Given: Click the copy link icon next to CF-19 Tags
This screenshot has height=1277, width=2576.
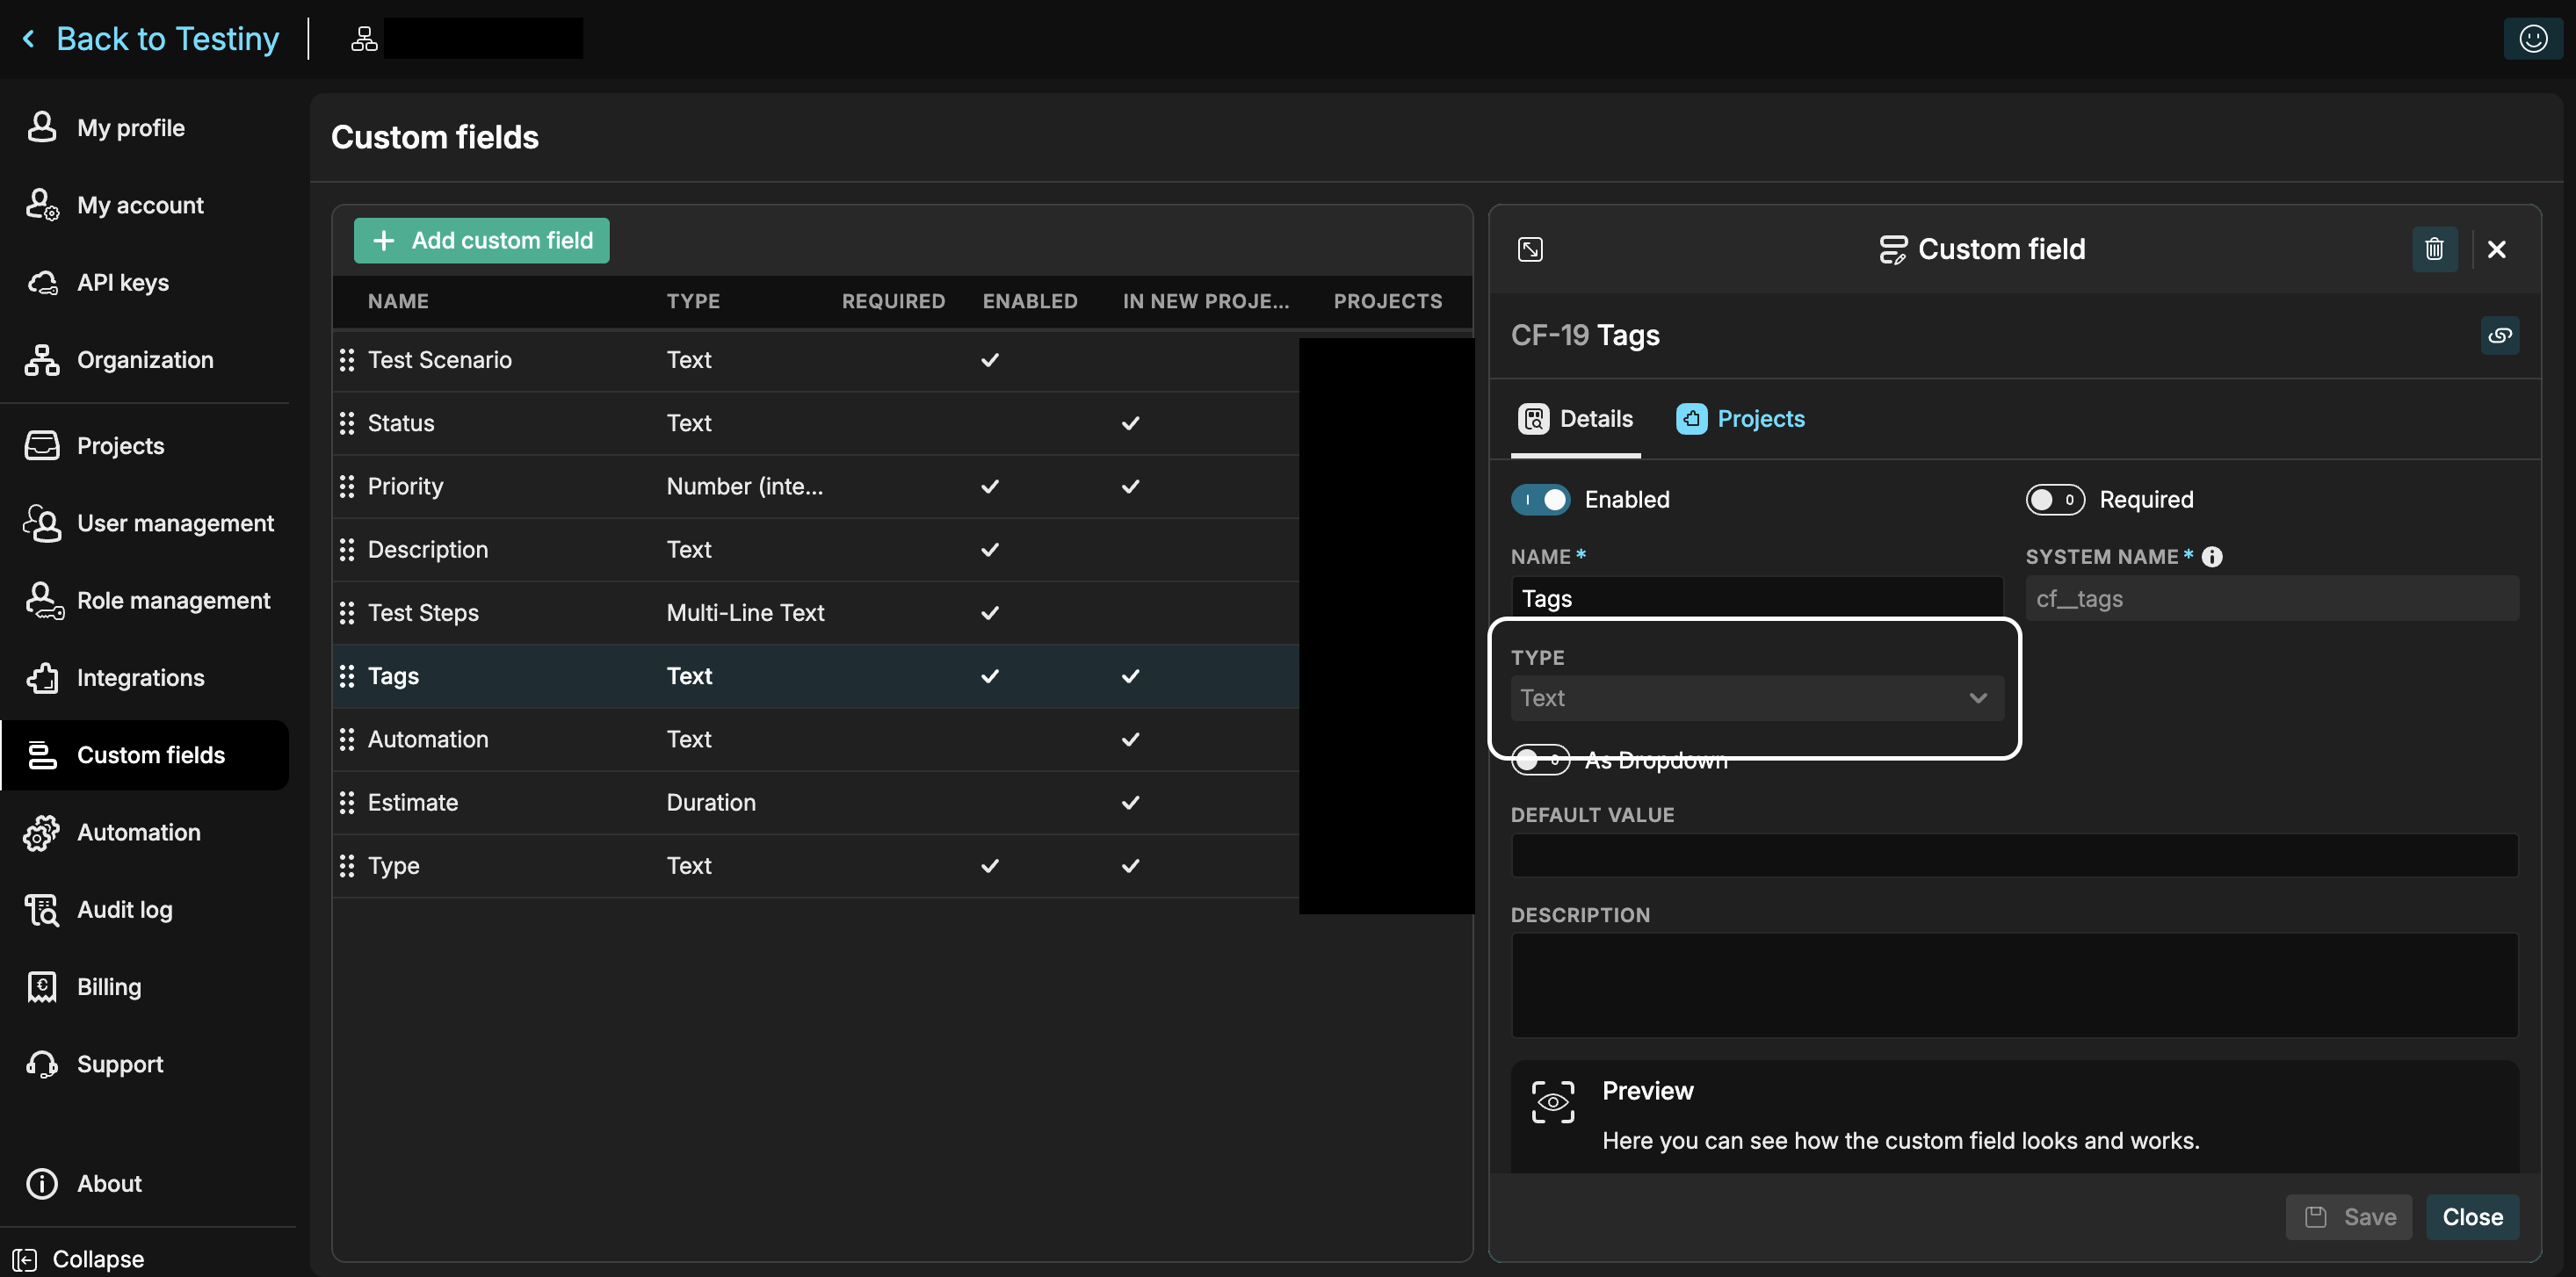Looking at the screenshot, I should point(2499,335).
